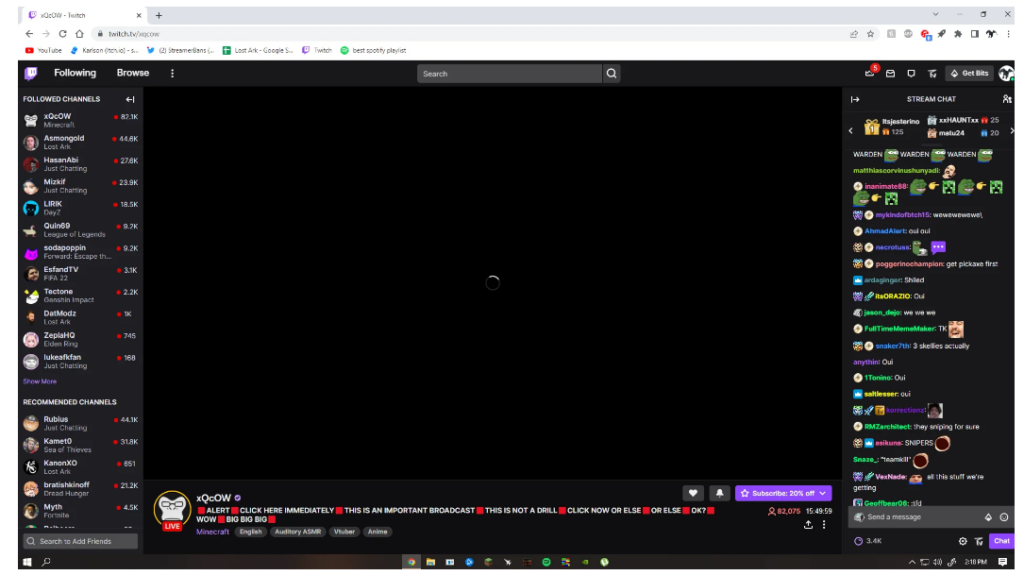Open the Notifications inbox icon
This screenshot has width=1024, height=575.
(x=890, y=74)
